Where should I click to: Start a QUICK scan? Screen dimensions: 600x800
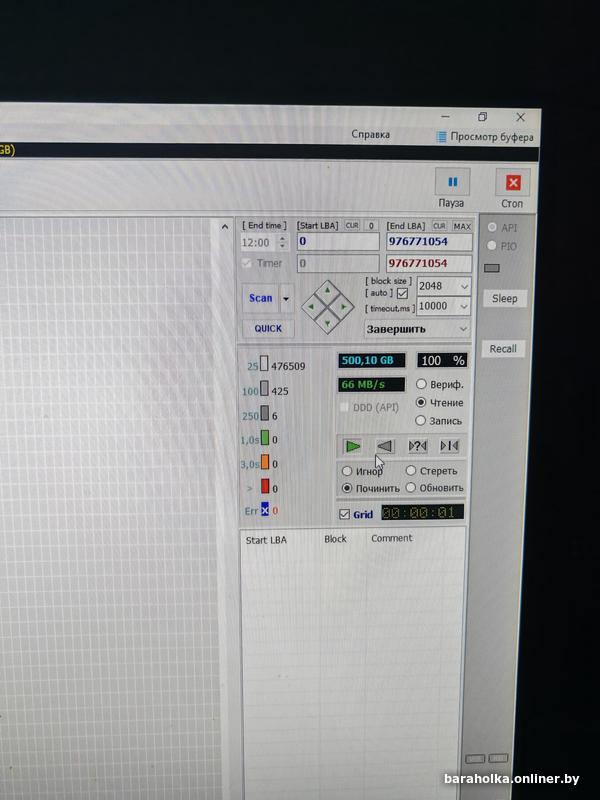tap(268, 329)
